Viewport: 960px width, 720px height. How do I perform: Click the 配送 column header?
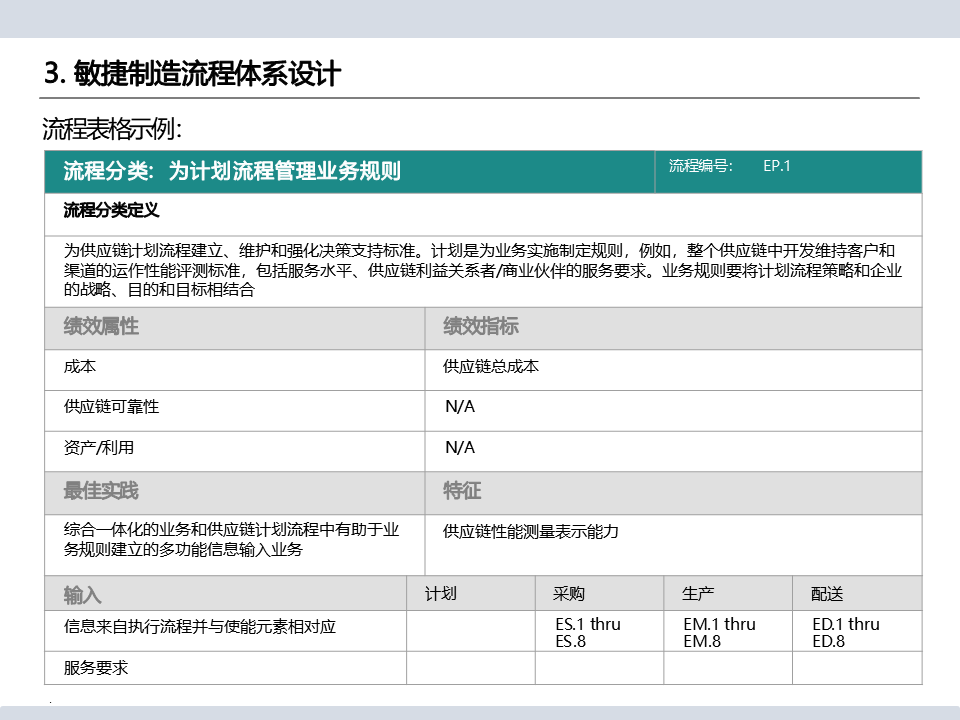click(857, 593)
